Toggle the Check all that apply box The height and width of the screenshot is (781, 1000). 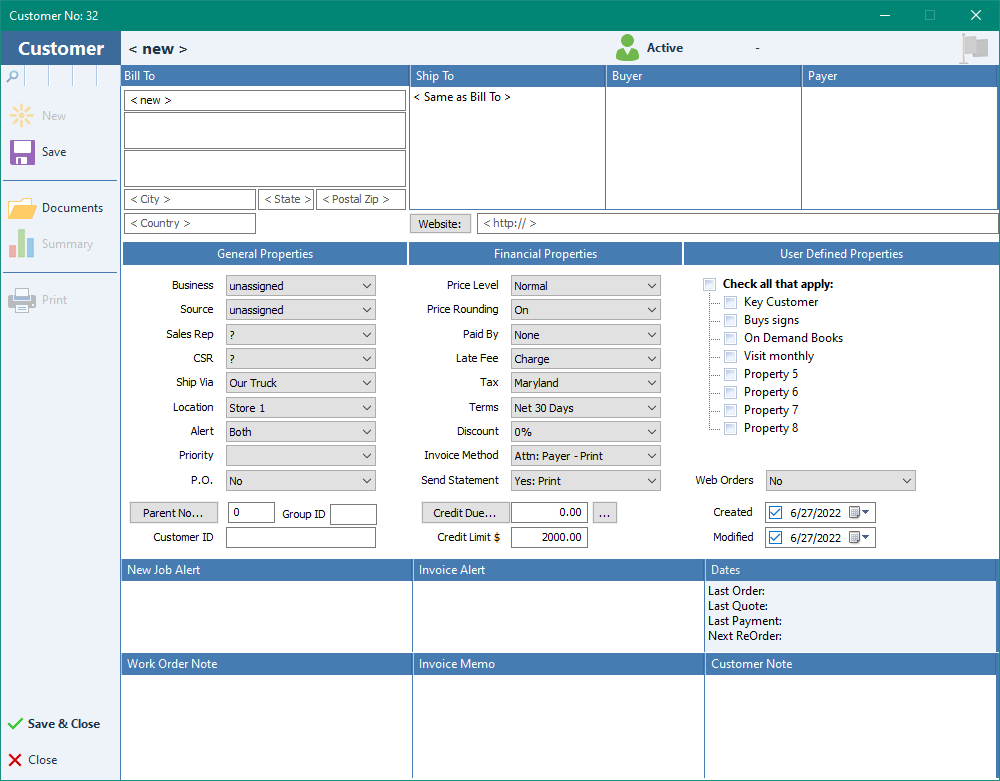tap(709, 283)
